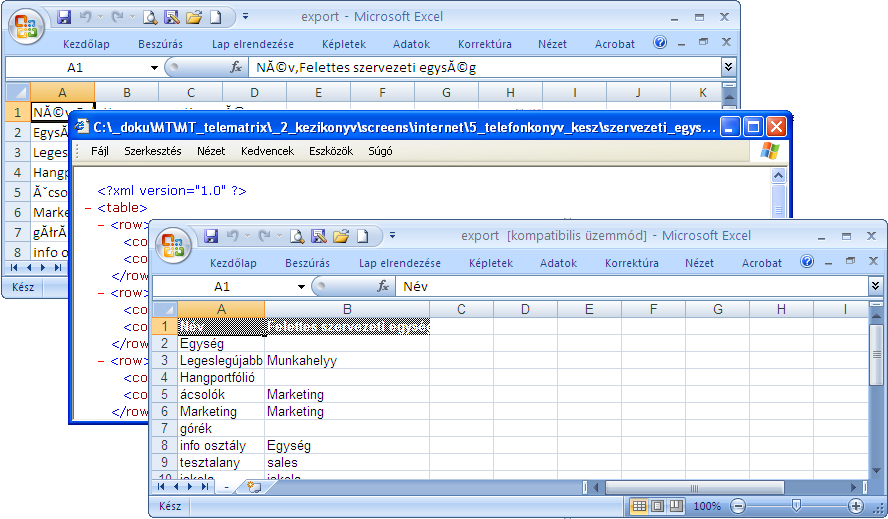888x519 pixels.
Task: Click Redo in back Excel quick access toolbar
Action: tap(117, 17)
